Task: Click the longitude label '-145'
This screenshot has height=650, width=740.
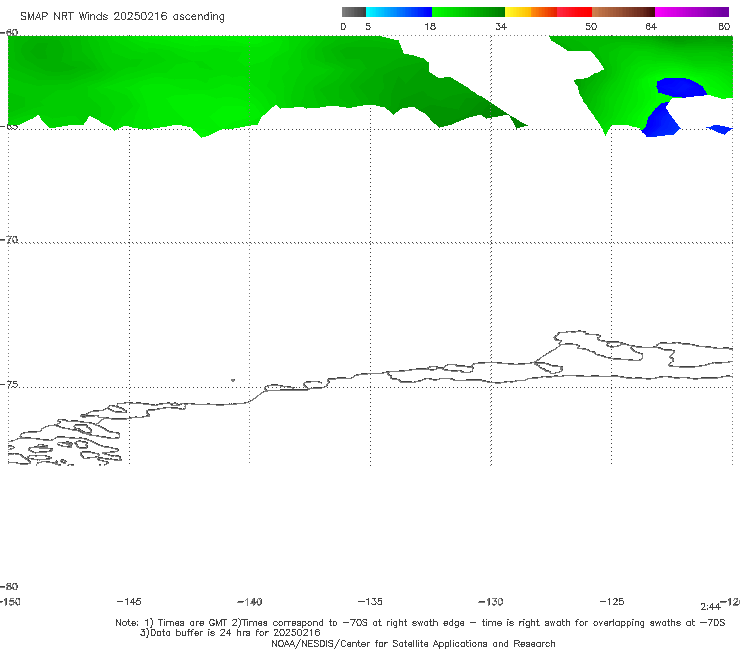Action: 129,601
